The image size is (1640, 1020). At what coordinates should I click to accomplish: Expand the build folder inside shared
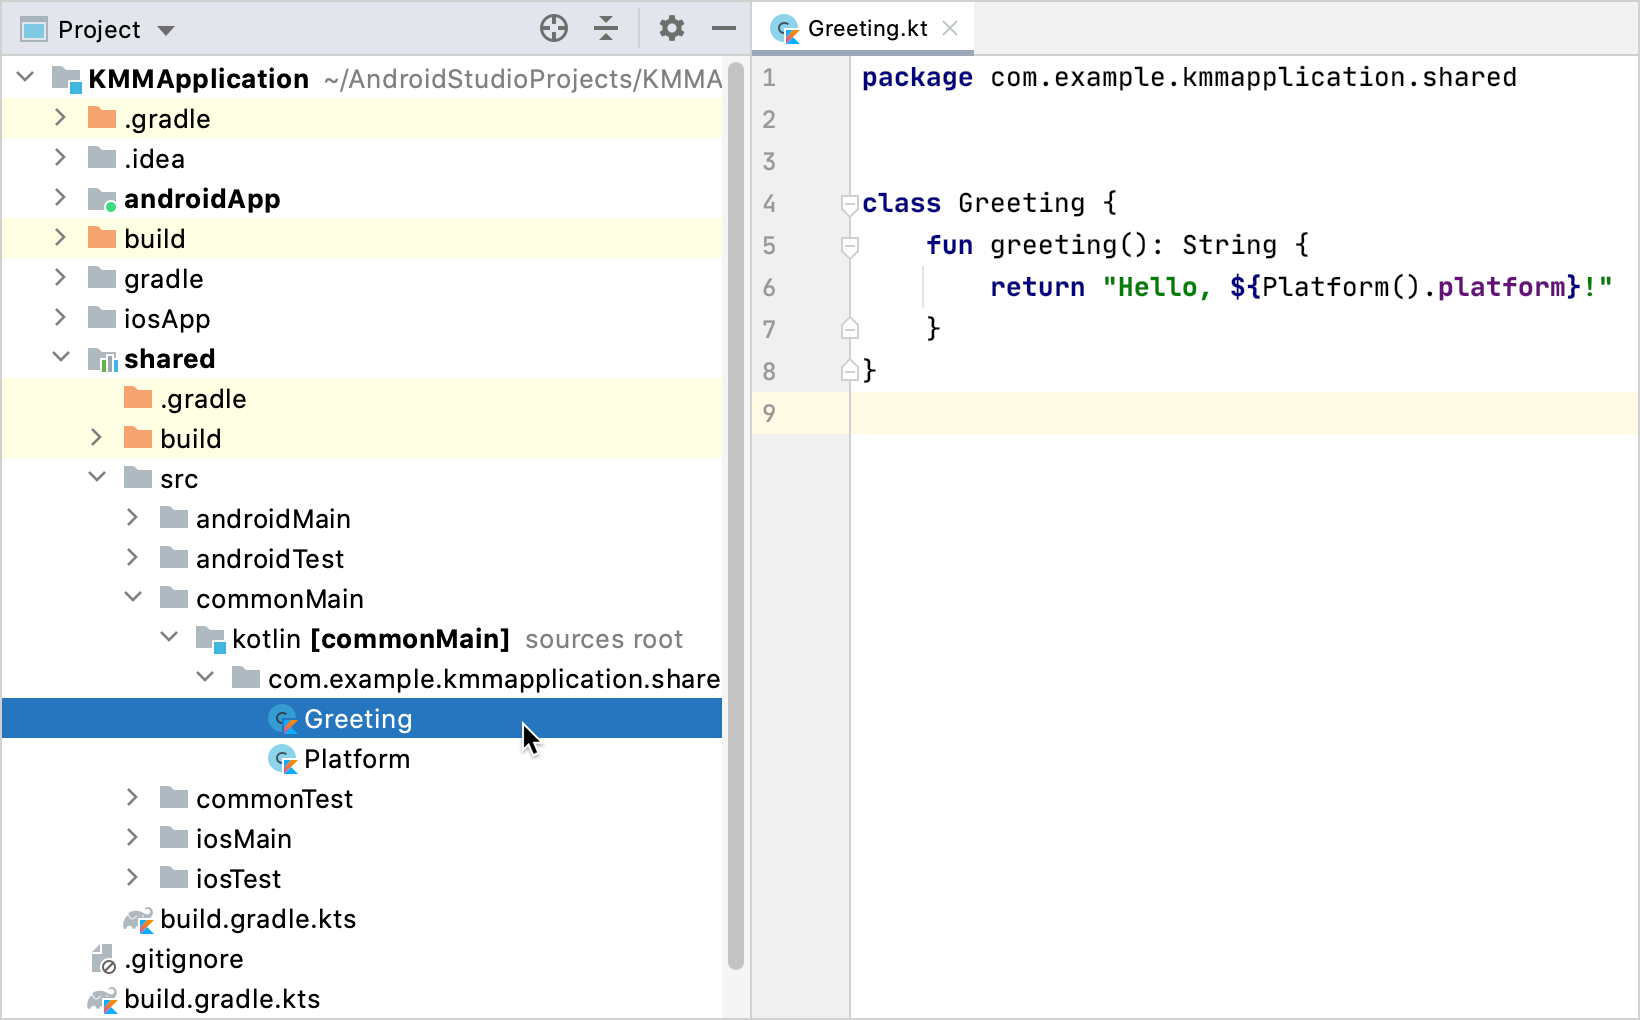96,438
